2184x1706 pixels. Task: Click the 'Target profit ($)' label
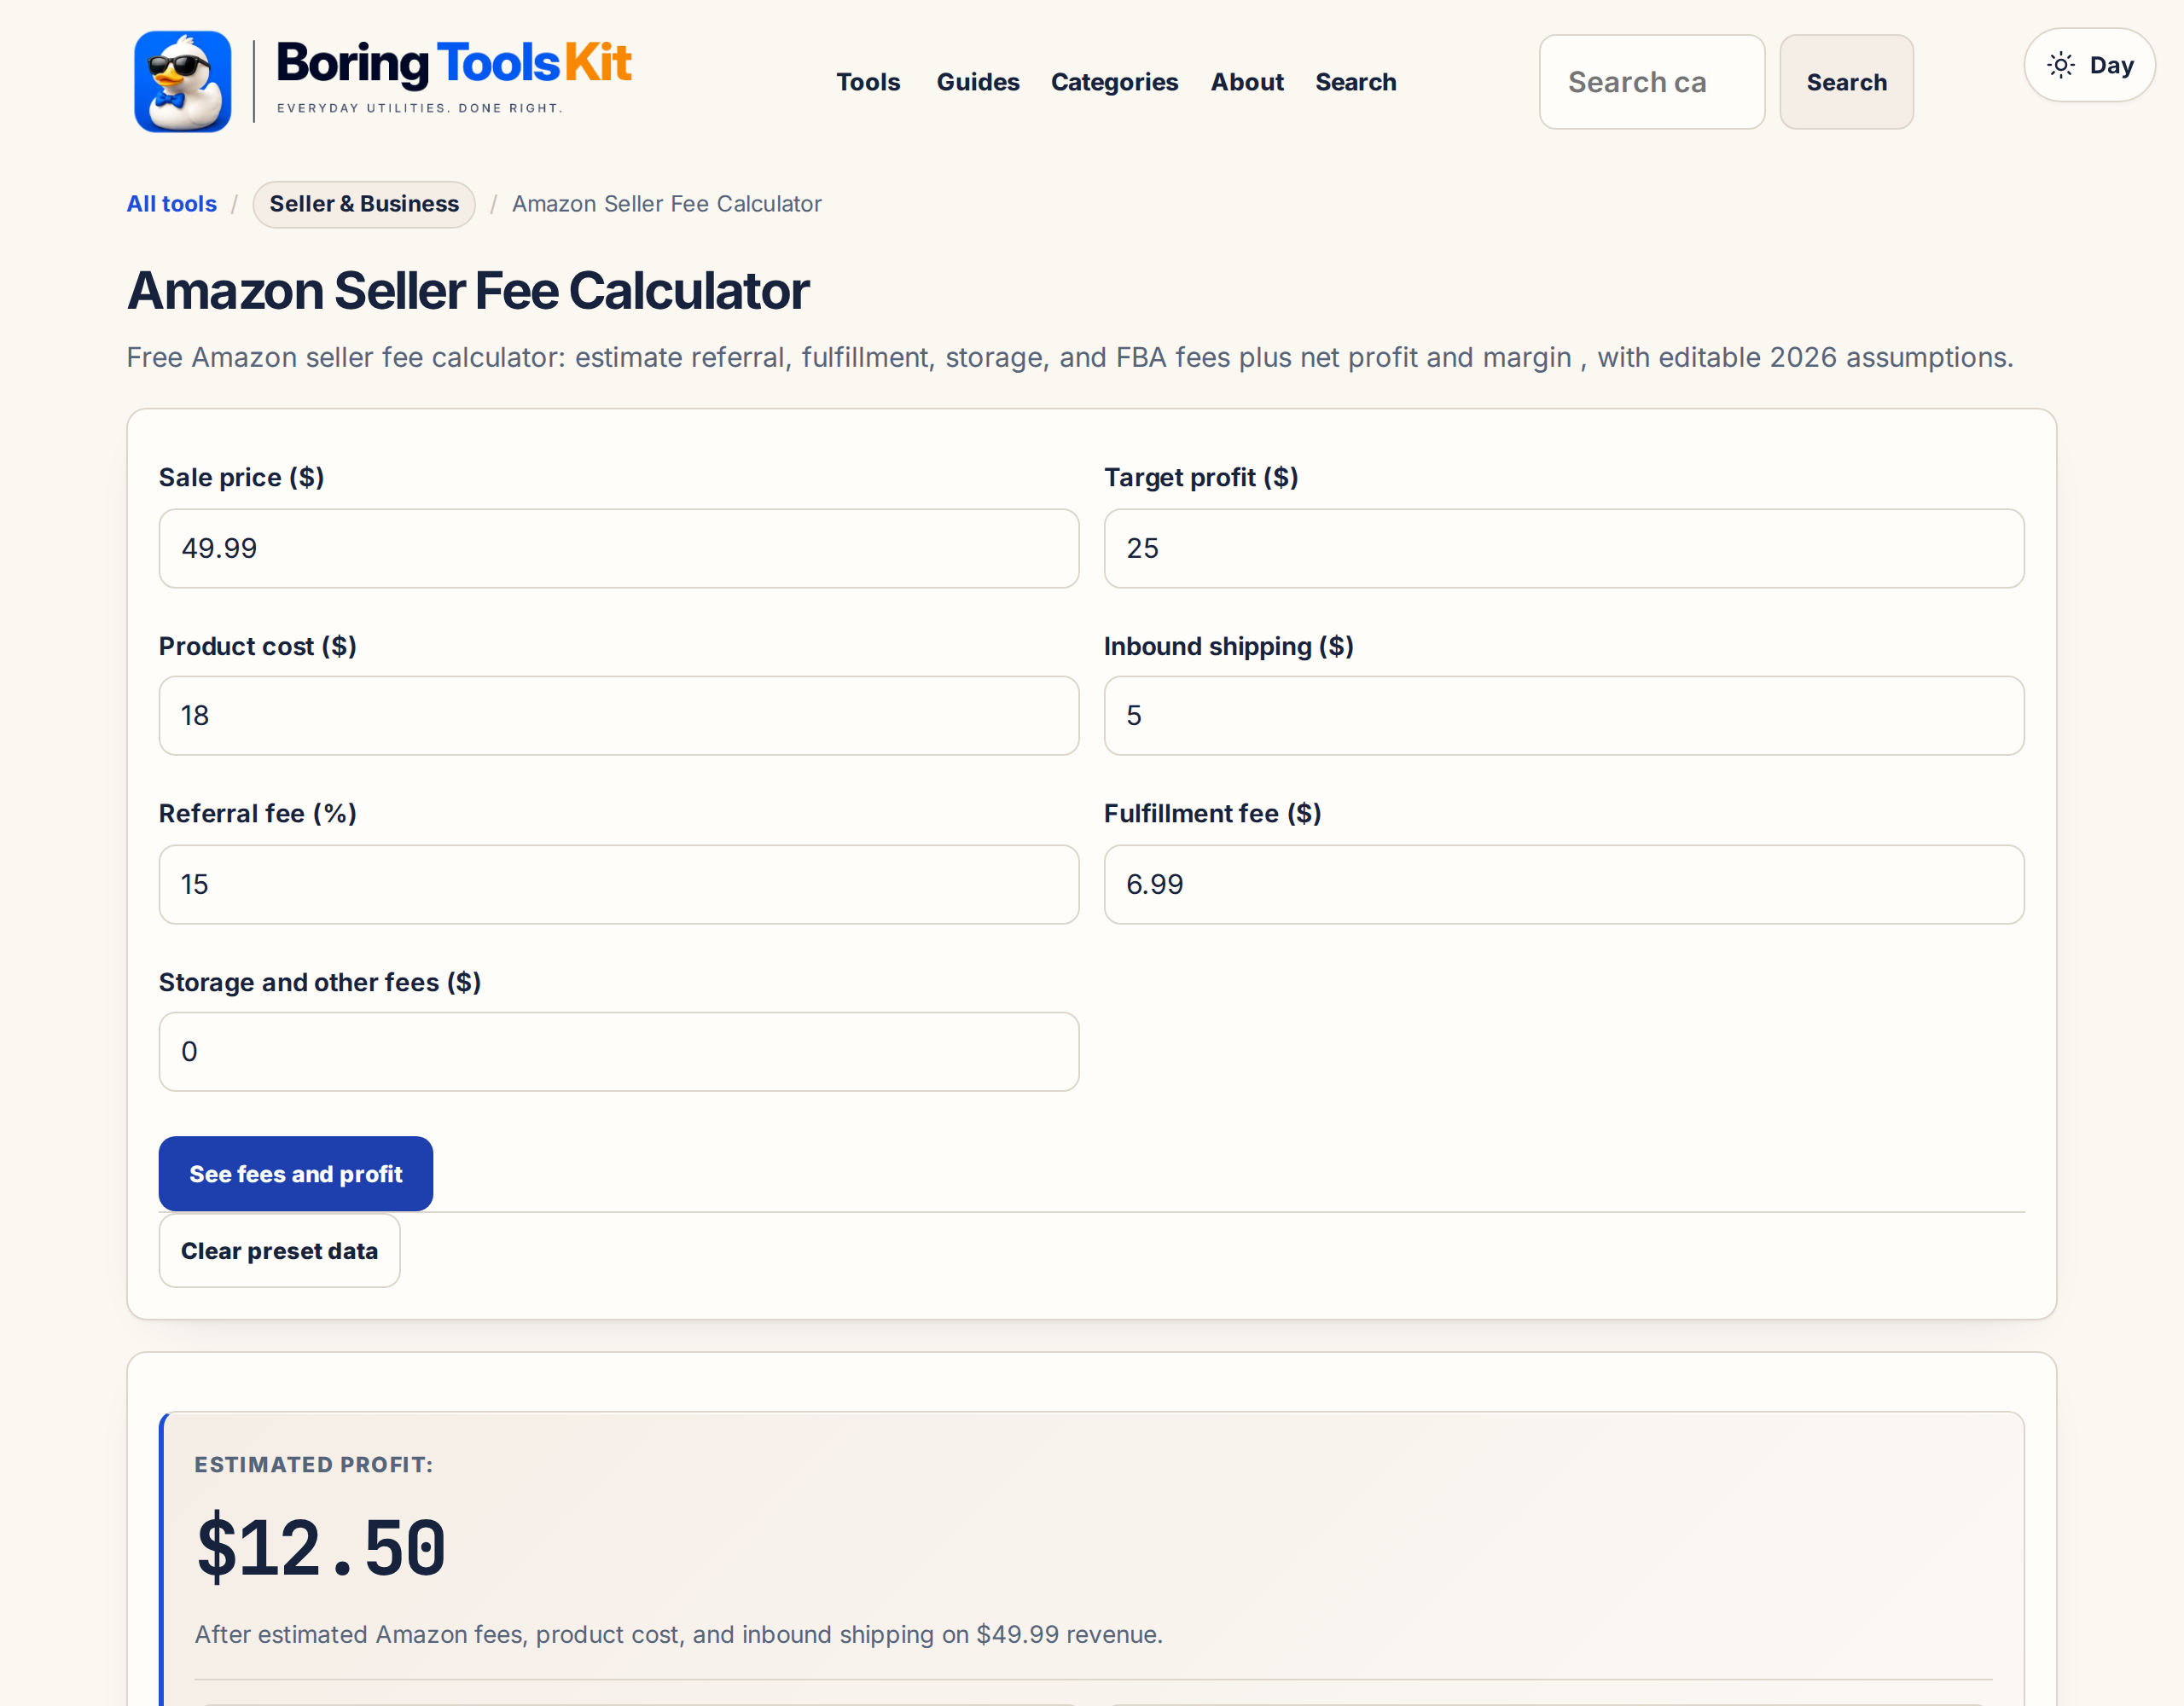pyautogui.click(x=1201, y=477)
